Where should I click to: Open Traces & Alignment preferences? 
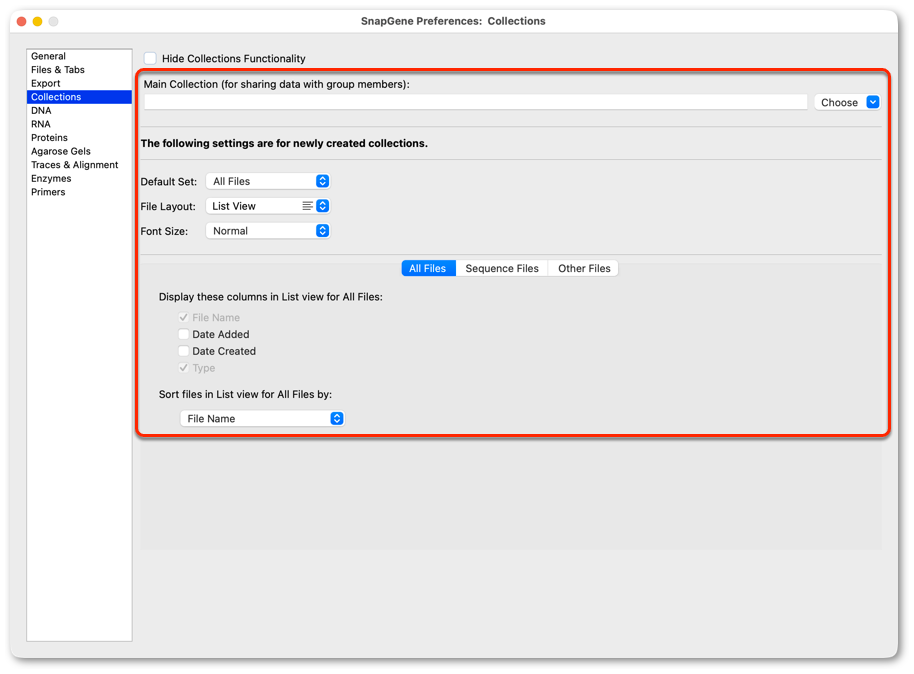click(x=79, y=165)
